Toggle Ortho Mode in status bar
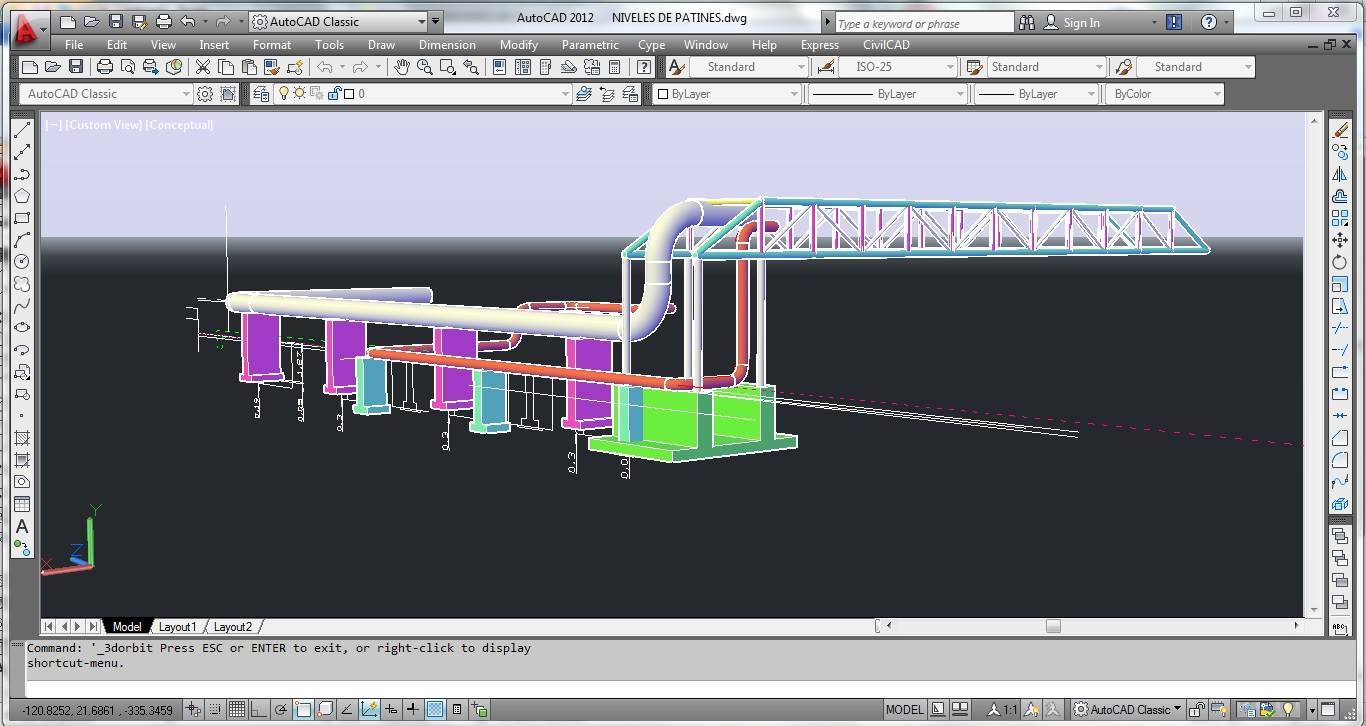 (258, 710)
